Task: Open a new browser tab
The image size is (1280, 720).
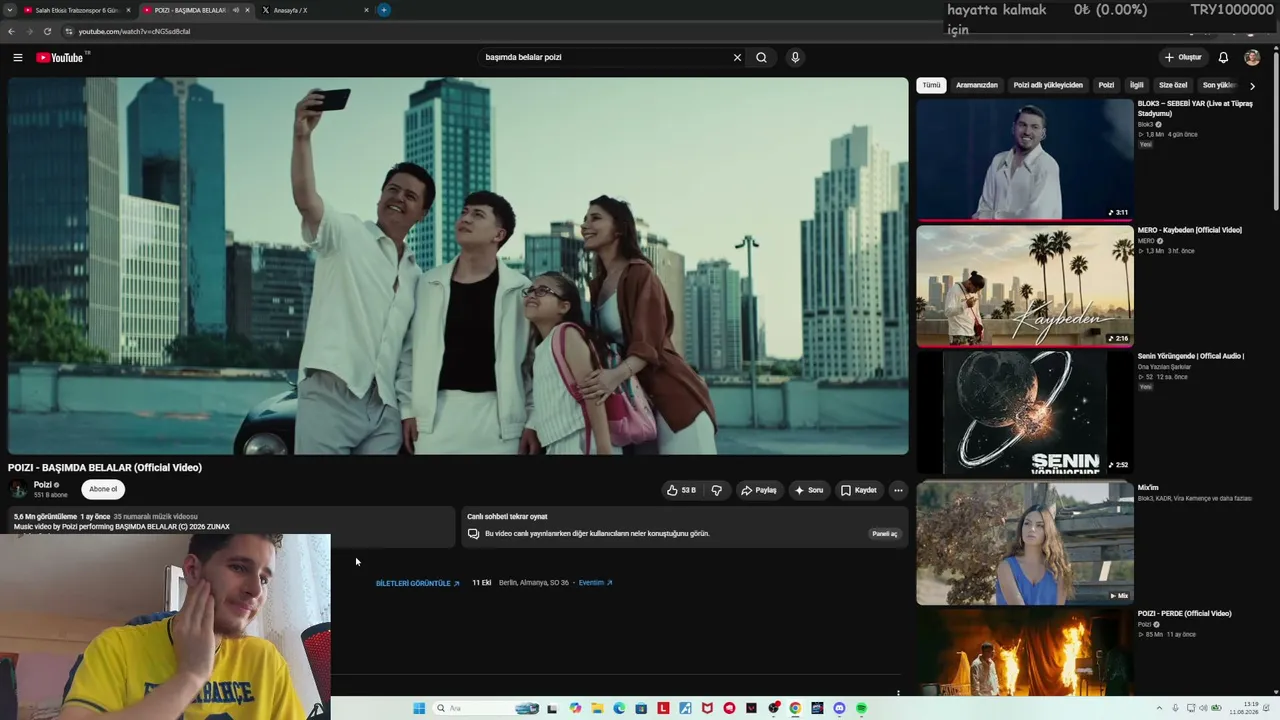Action: [384, 10]
